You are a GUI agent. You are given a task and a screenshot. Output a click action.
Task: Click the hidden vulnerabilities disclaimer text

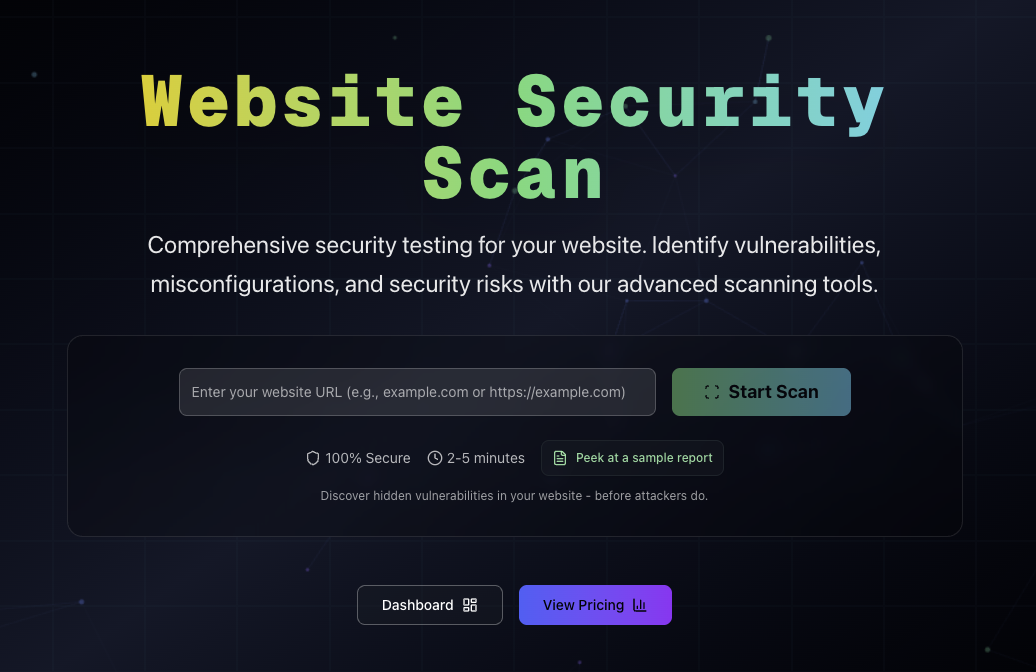514,495
